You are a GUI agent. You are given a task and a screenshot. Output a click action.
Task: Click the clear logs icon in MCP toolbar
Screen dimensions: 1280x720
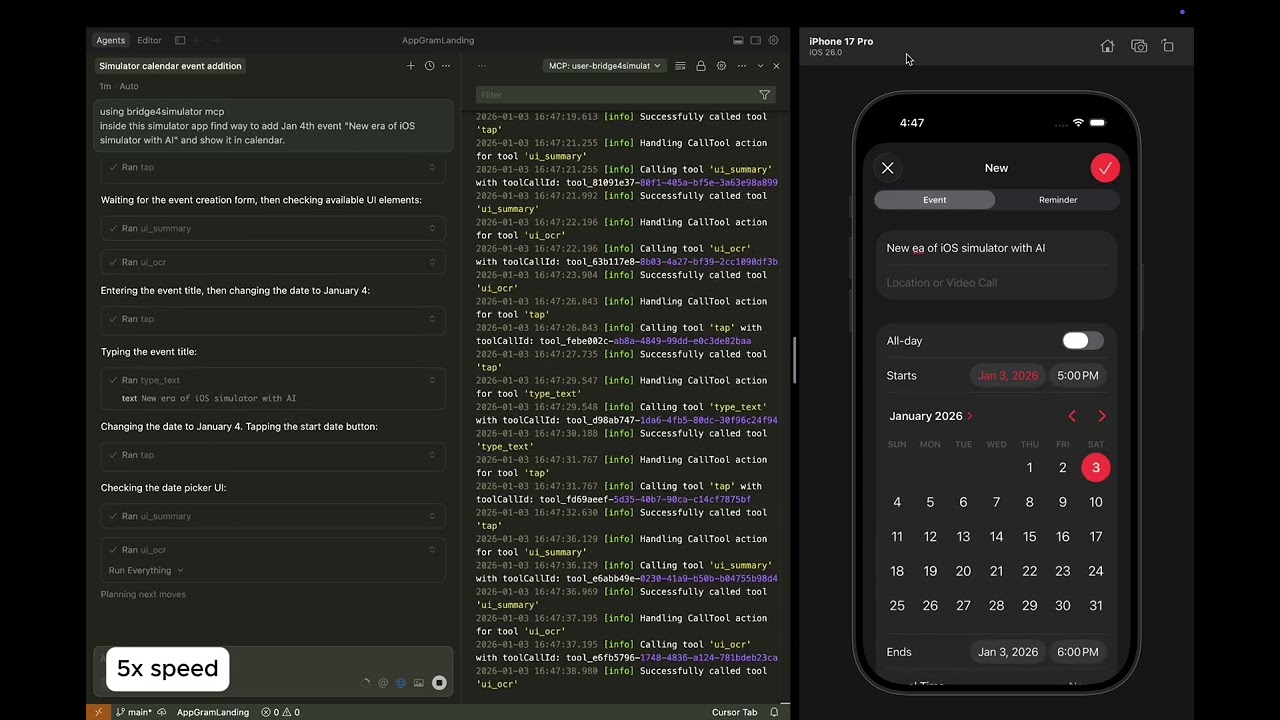point(680,65)
